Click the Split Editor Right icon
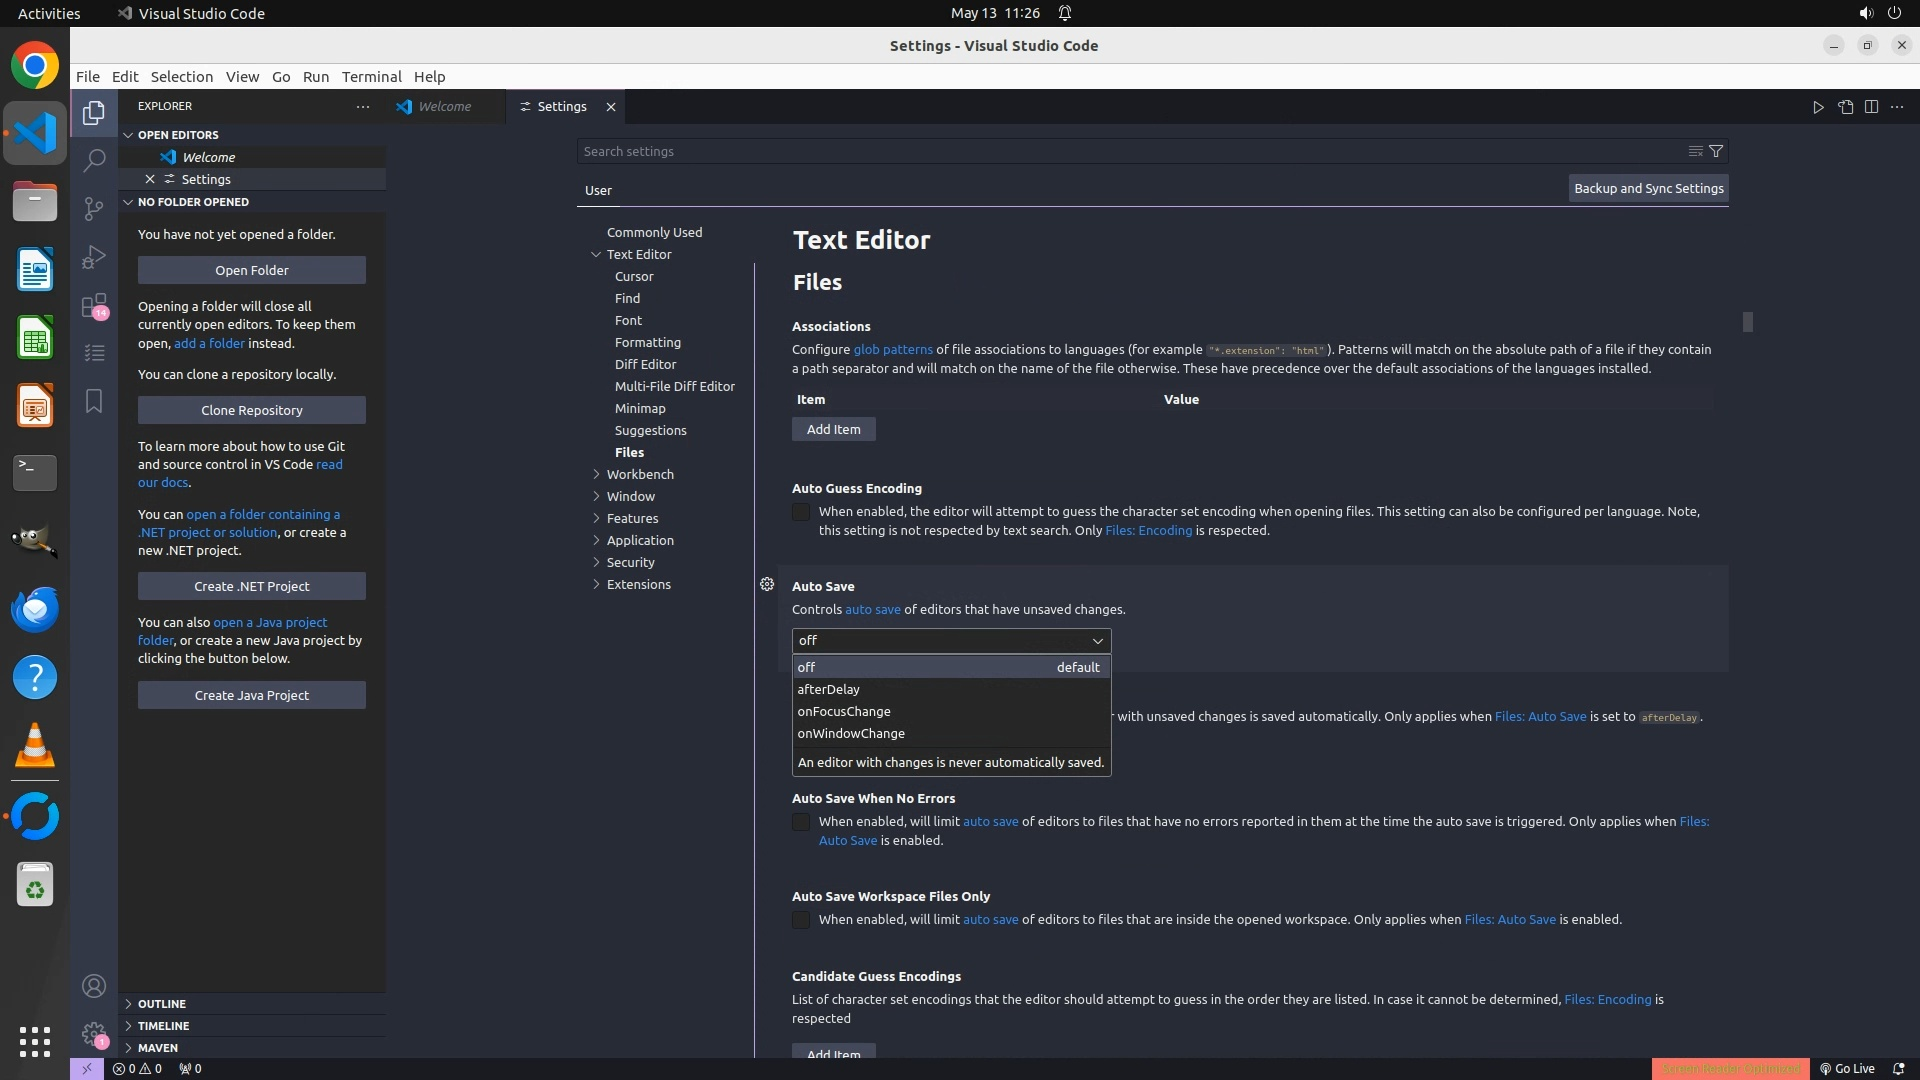 click(x=1871, y=107)
